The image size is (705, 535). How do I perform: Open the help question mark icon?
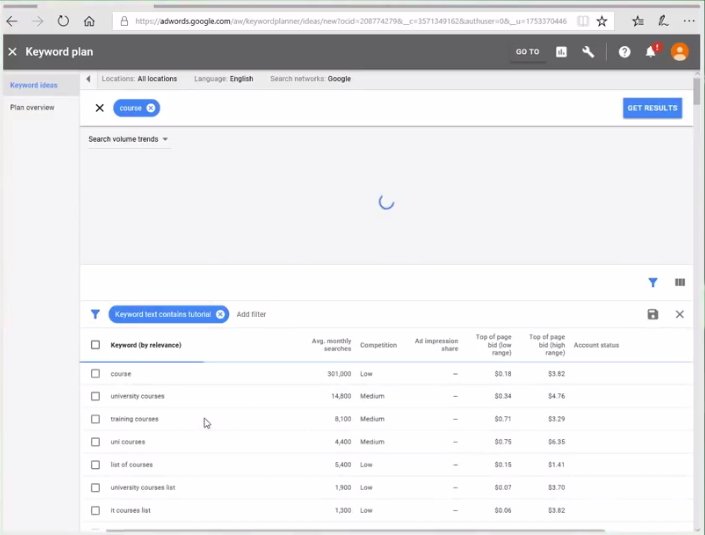point(625,52)
